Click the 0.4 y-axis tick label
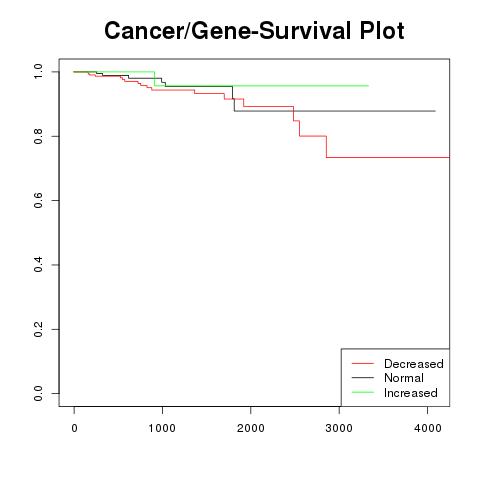This screenshot has width=480, height=480. pos(38,265)
